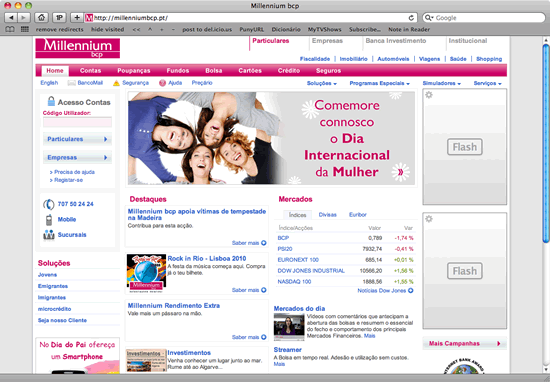The image size is (550, 382).
Task: Switch to the Empresas top section
Action: (327, 41)
